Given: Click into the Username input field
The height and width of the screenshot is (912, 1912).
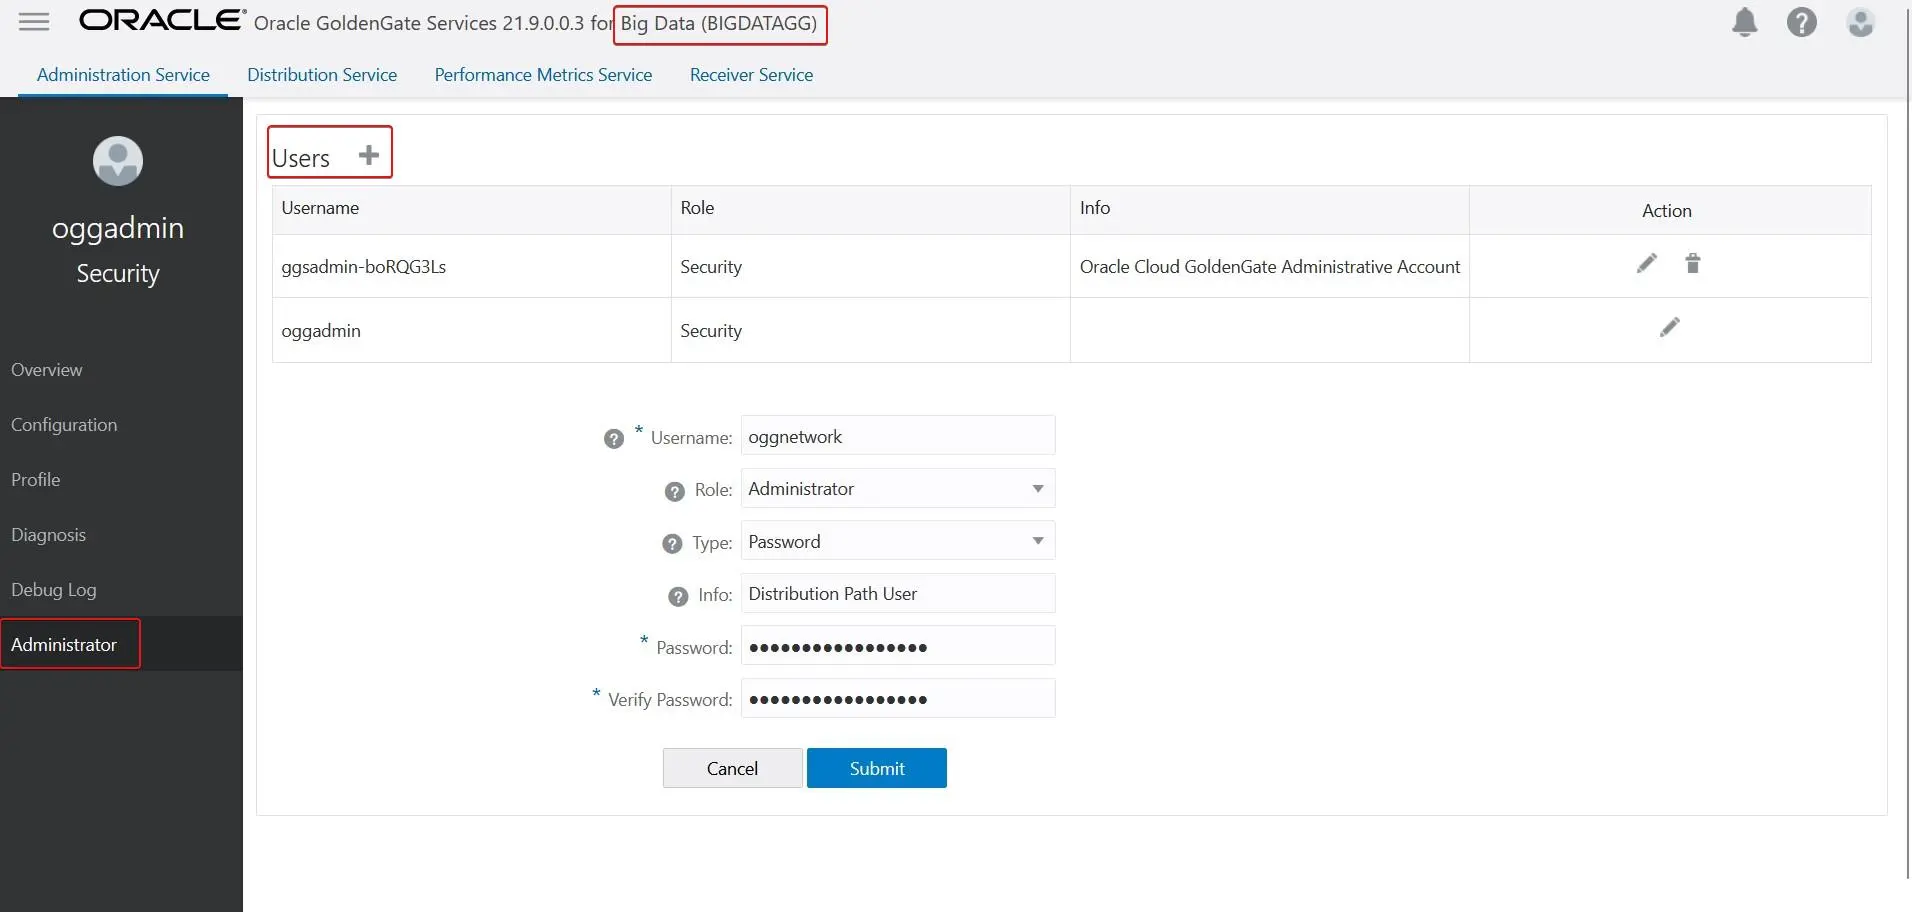Looking at the screenshot, I should [897, 437].
